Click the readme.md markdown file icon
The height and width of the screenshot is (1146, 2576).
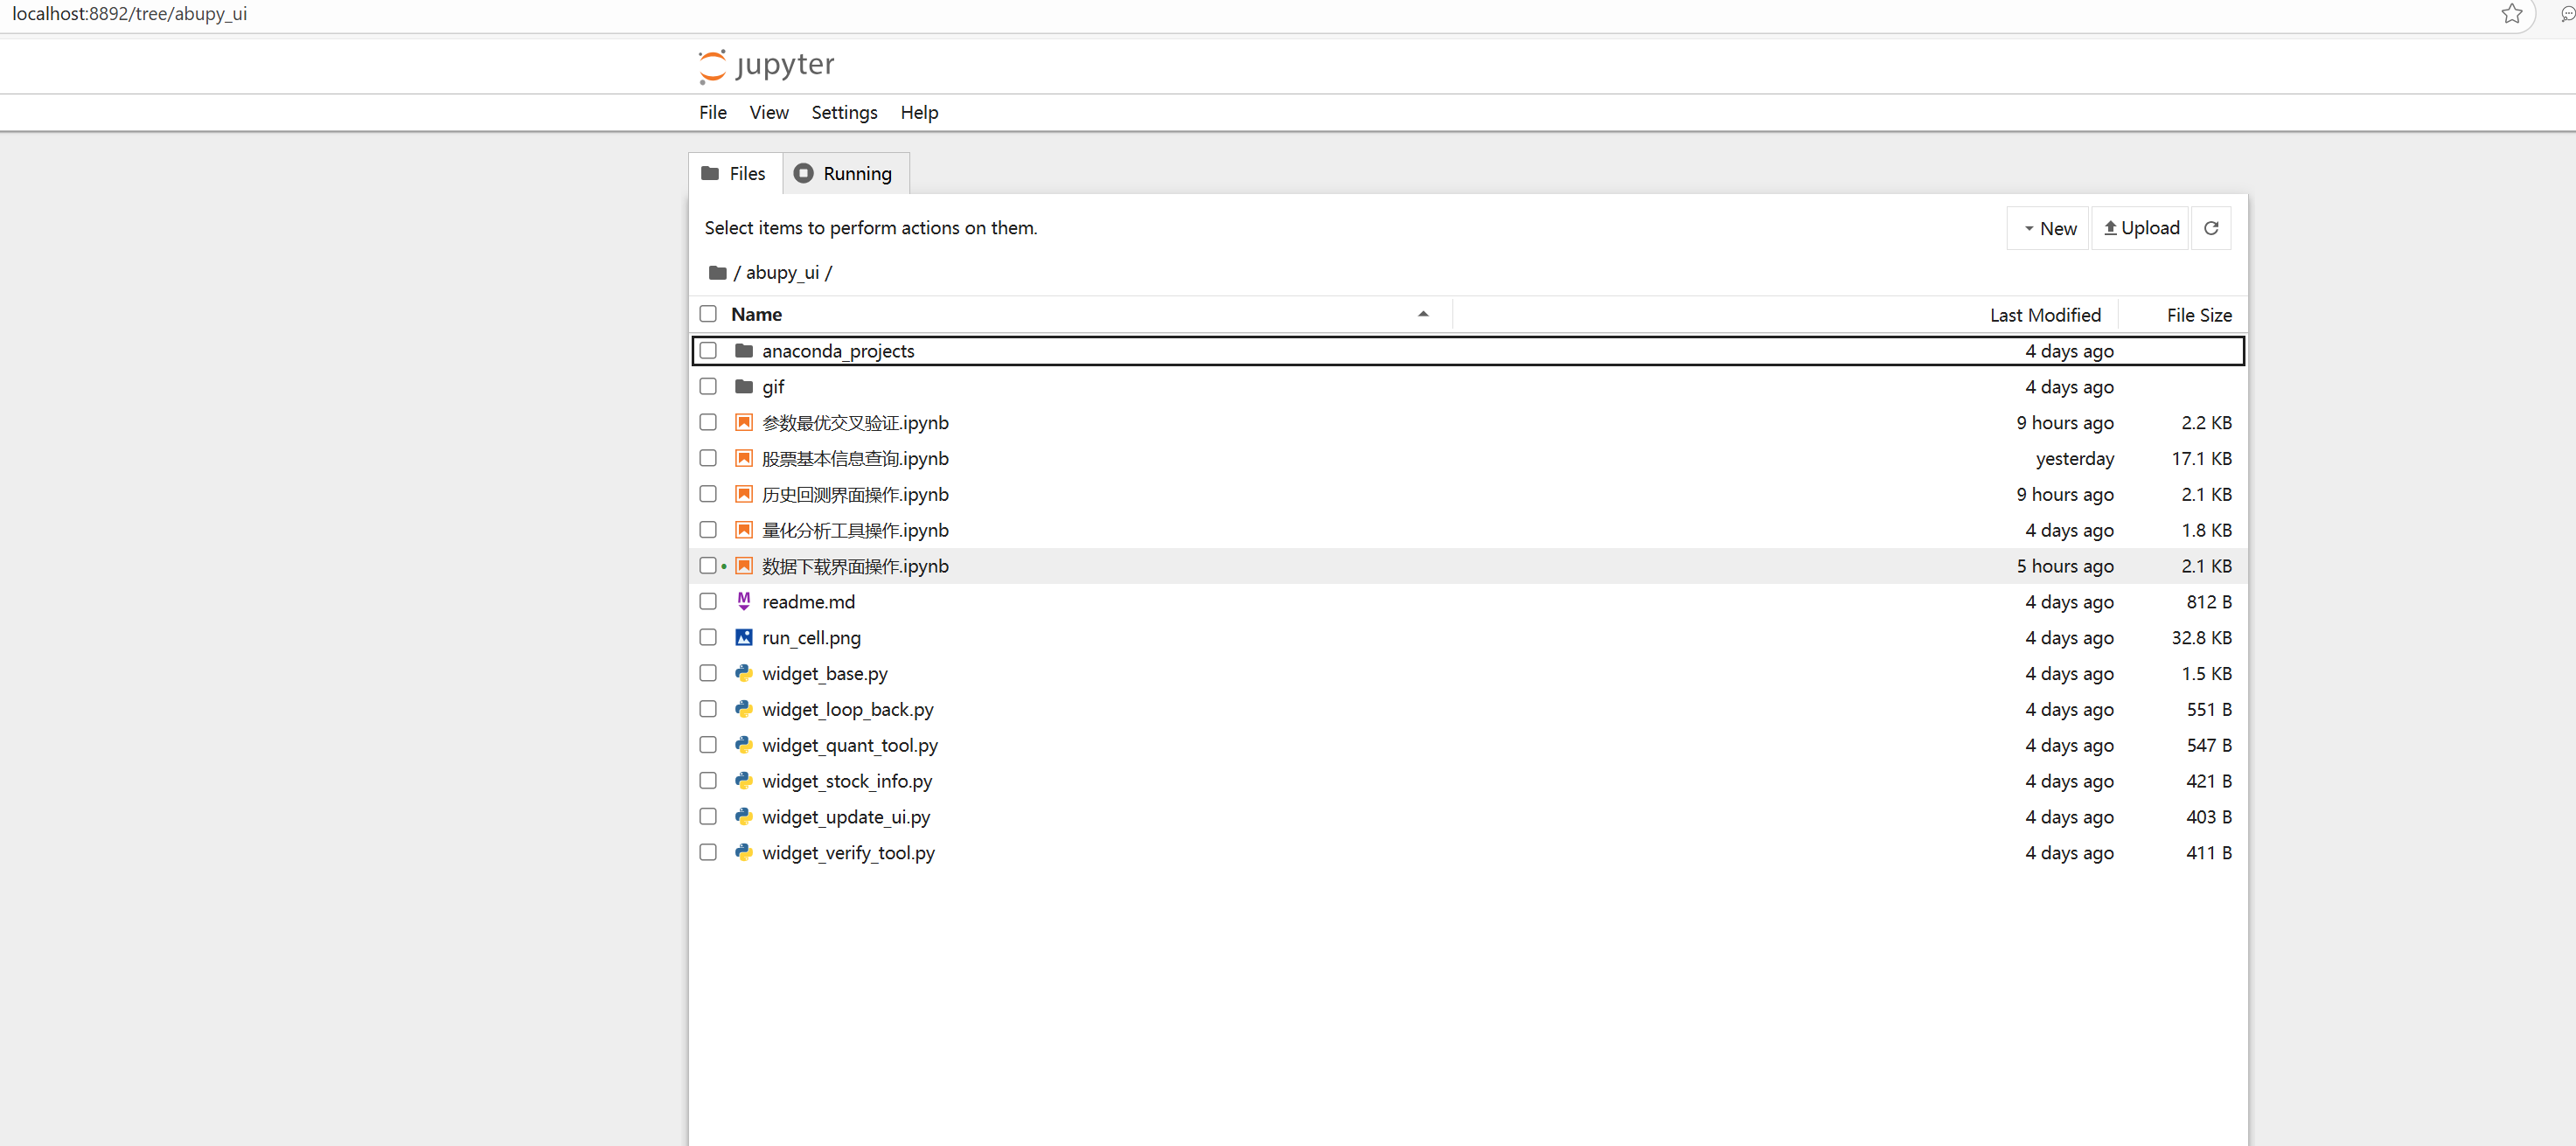click(x=744, y=602)
